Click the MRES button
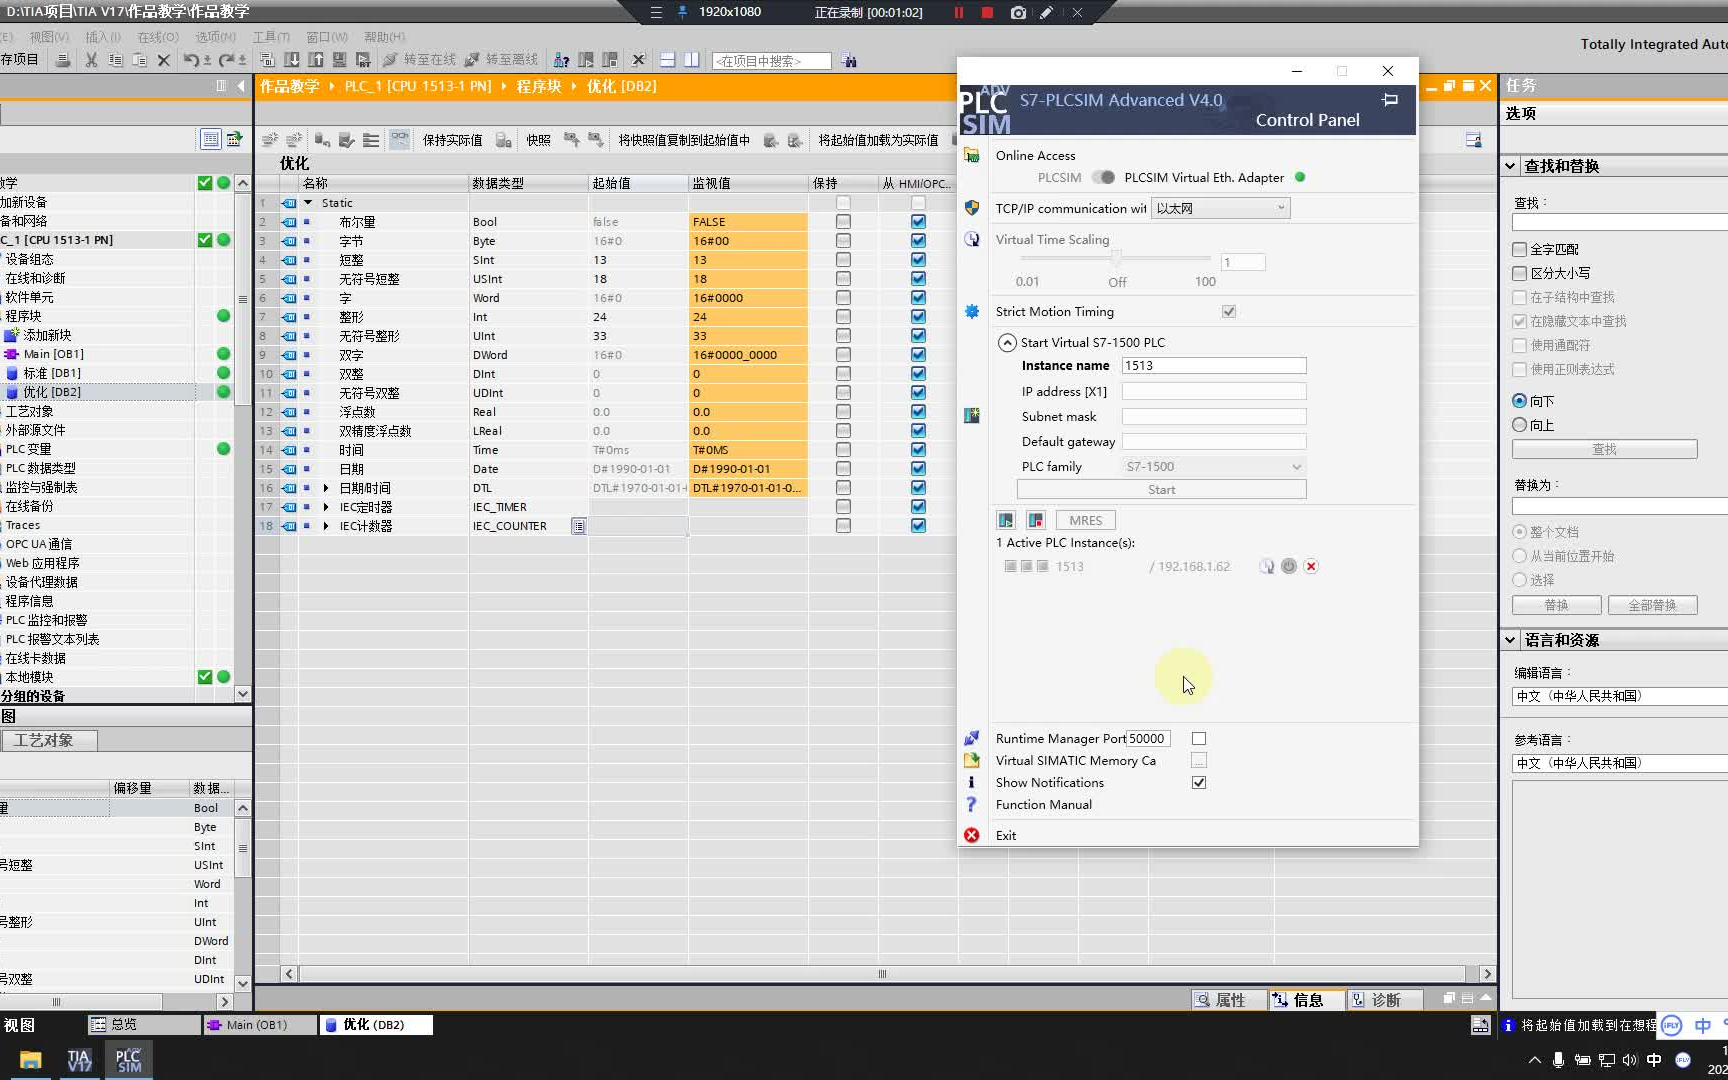Image resolution: width=1728 pixels, height=1080 pixels. tap(1086, 520)
